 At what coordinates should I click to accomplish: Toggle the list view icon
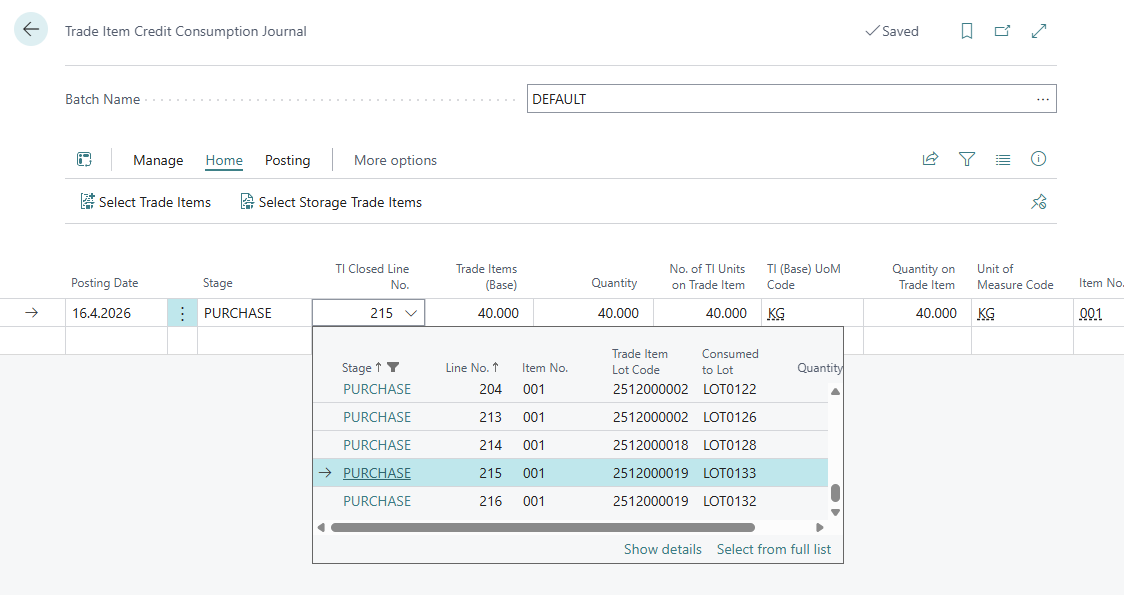(x=1003, y=159)
